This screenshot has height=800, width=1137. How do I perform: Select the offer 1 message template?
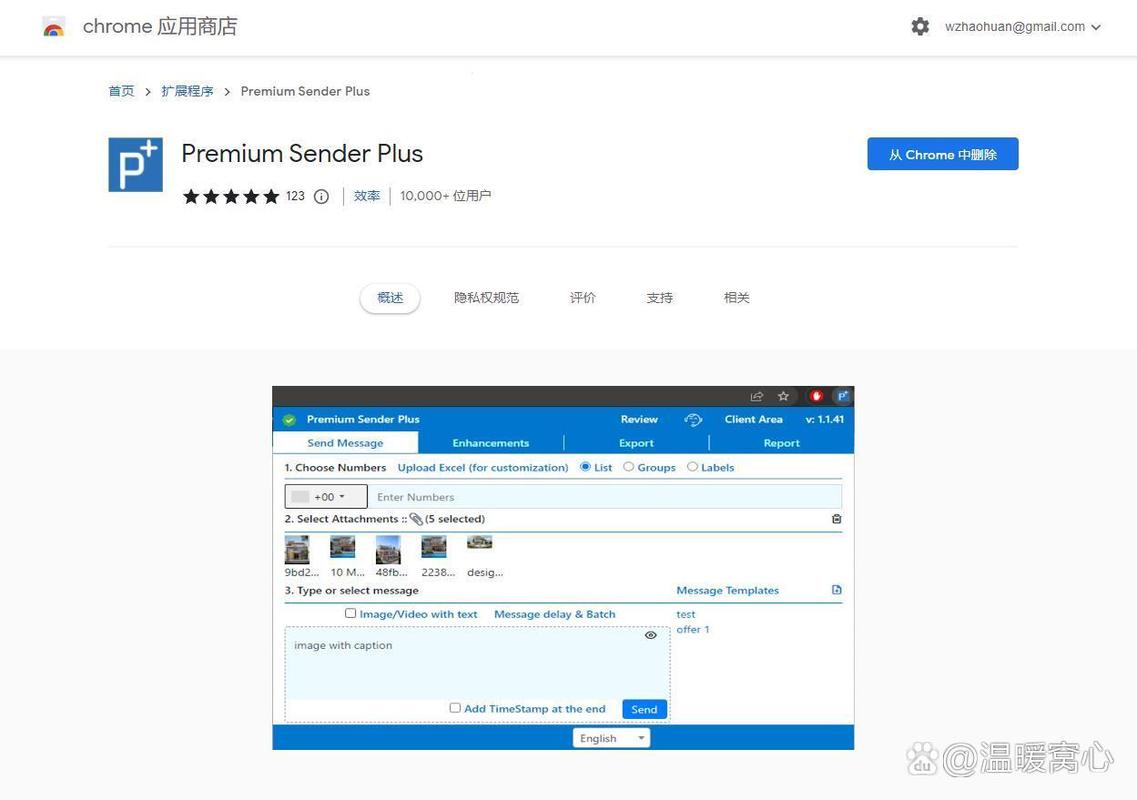(693, 630)
